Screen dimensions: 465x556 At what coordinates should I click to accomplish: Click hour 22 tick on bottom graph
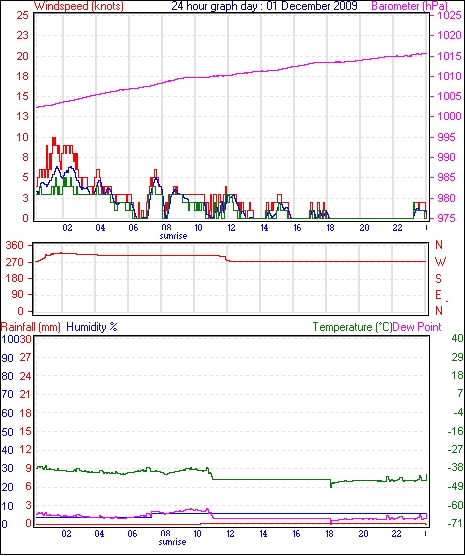coord(397,533)
